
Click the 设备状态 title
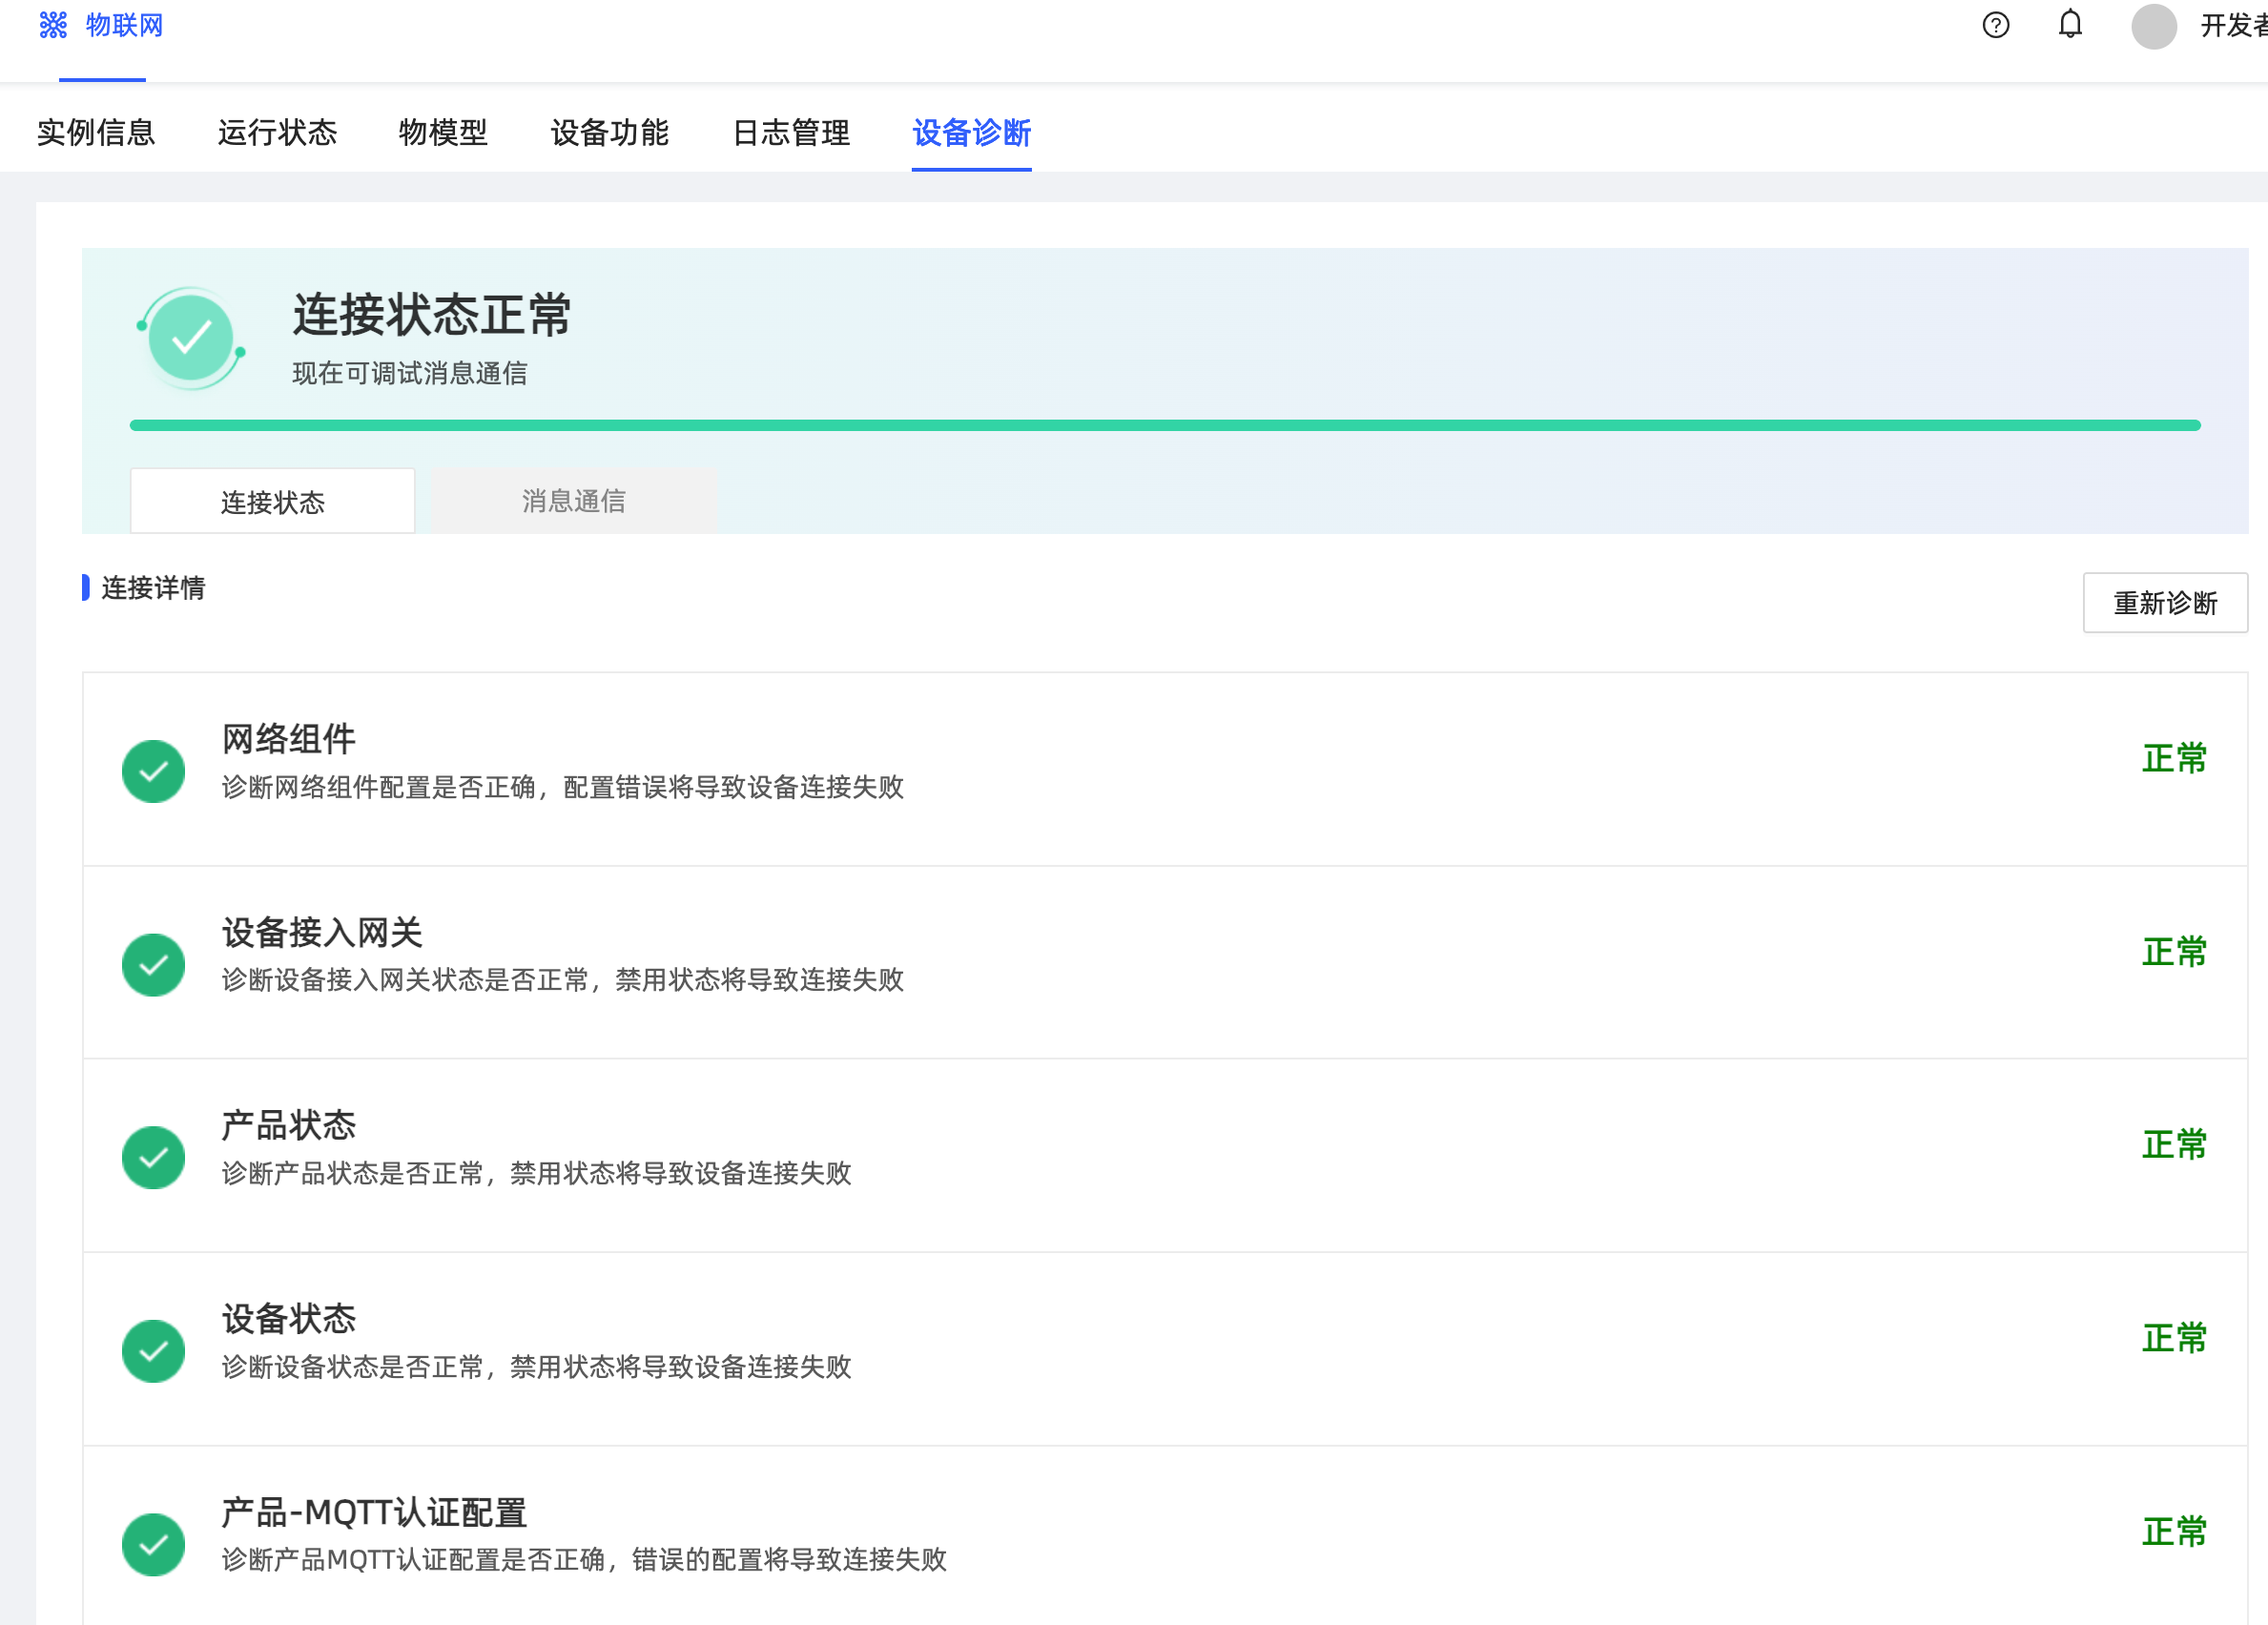tap(289, 1319)
